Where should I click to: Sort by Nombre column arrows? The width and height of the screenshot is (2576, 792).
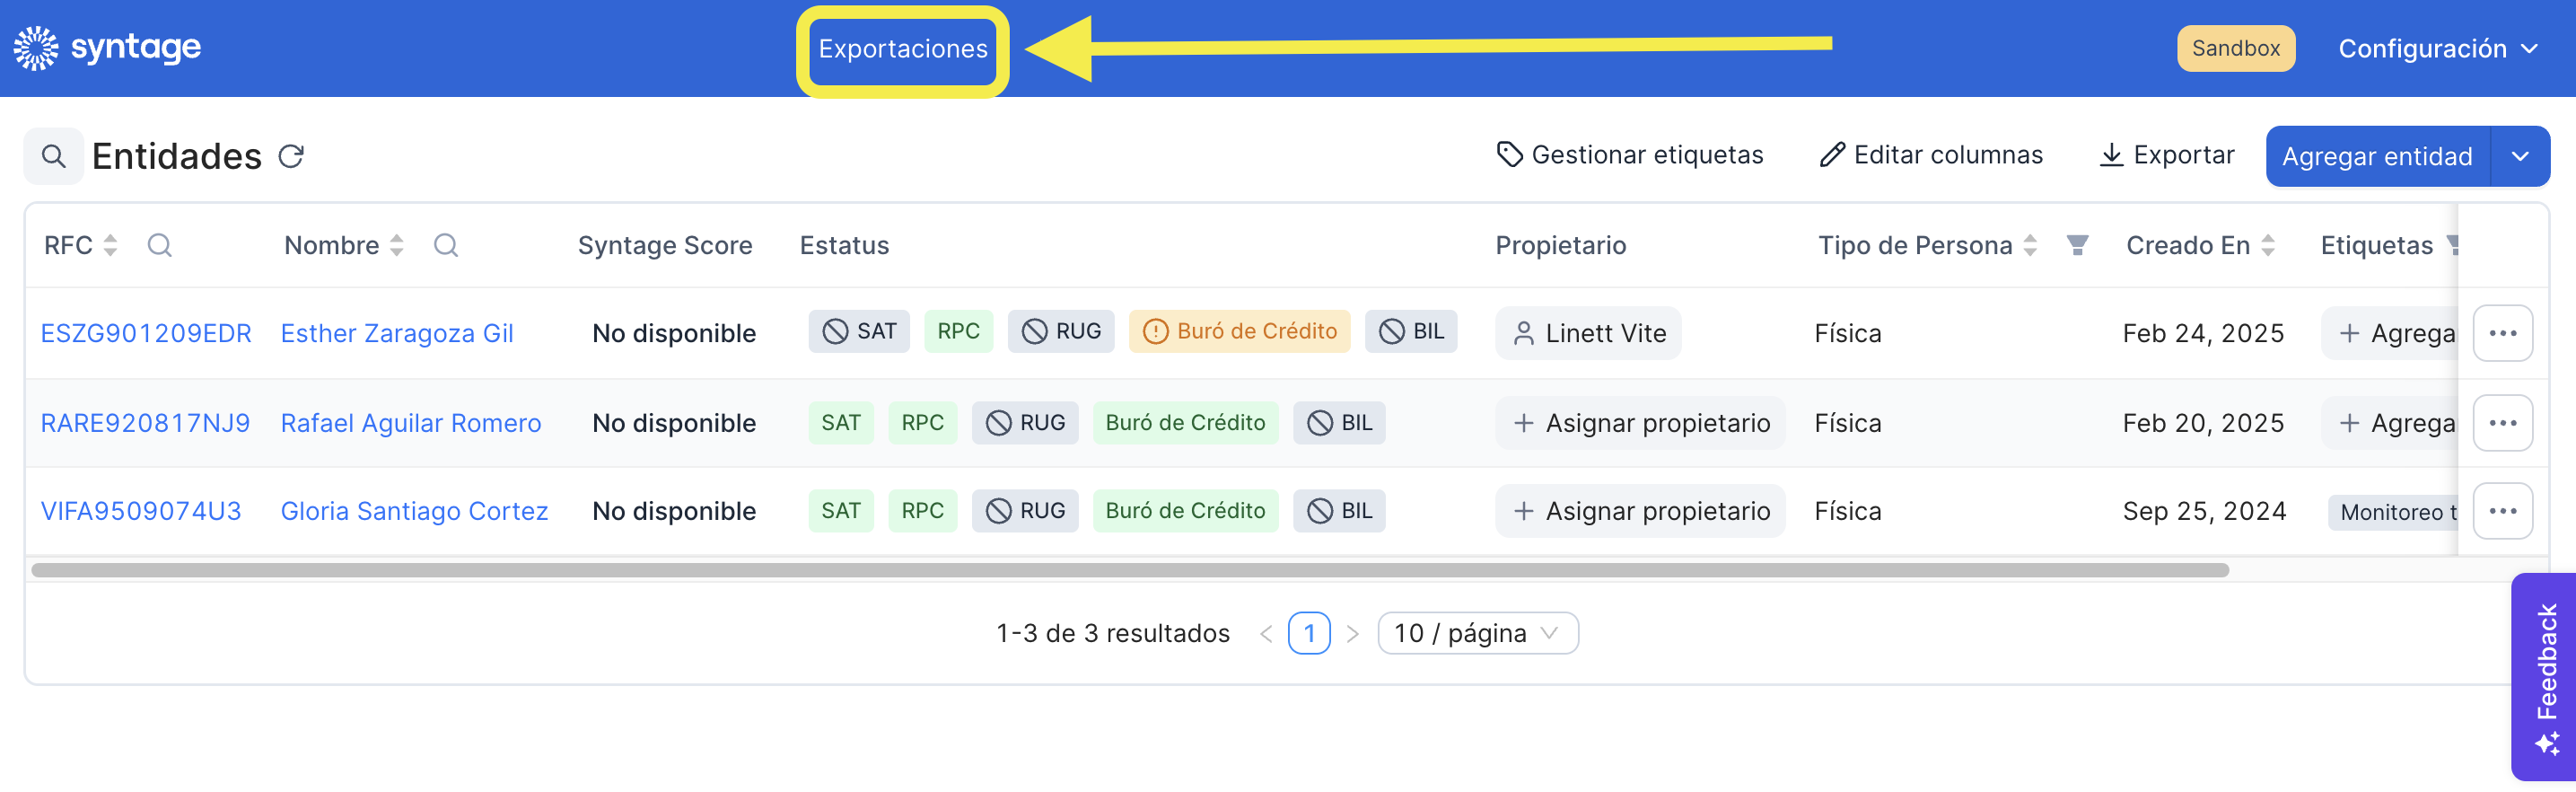pos(397,245)
